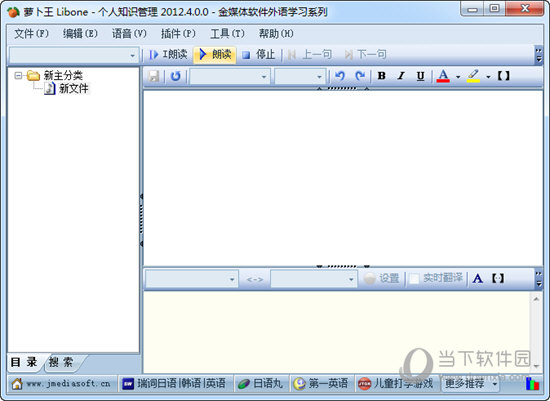The width and height of the screenshot is (550, 401).
Task: Click the translation pane scroll up arrow
Action: click(x=536, y=299)
